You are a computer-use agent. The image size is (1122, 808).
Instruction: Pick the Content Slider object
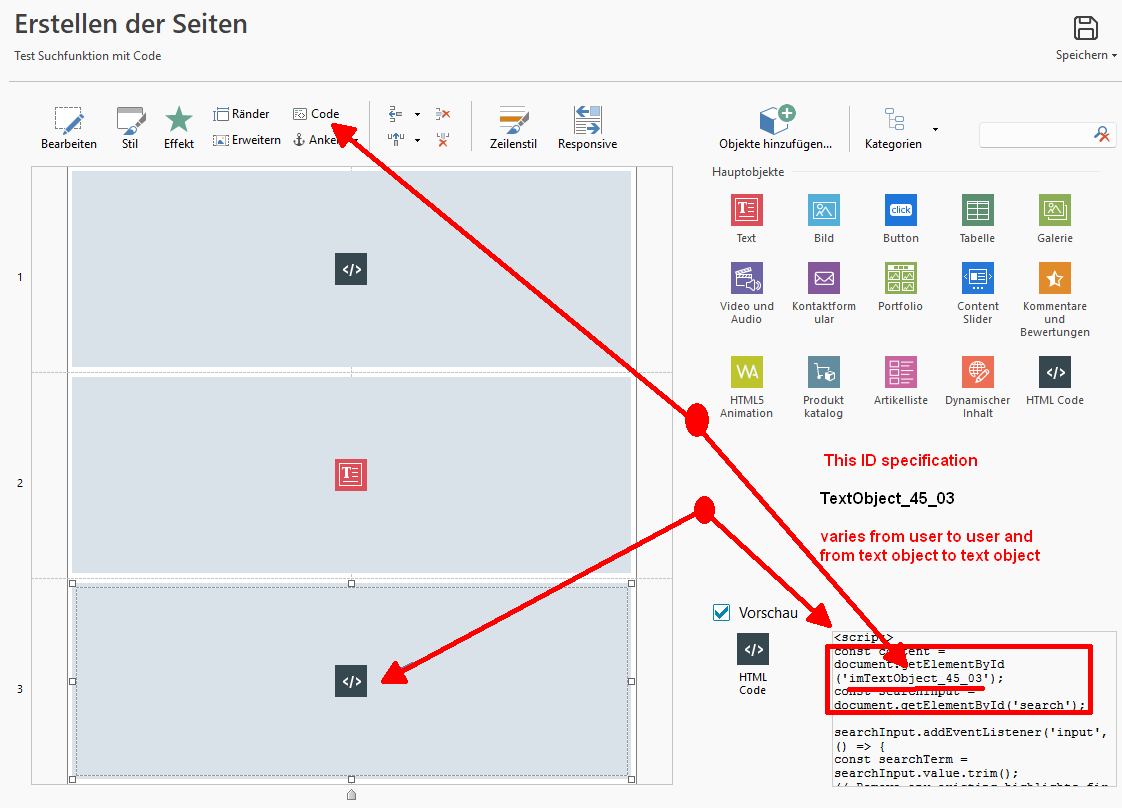pyautogui.click(x=977, y=278)
